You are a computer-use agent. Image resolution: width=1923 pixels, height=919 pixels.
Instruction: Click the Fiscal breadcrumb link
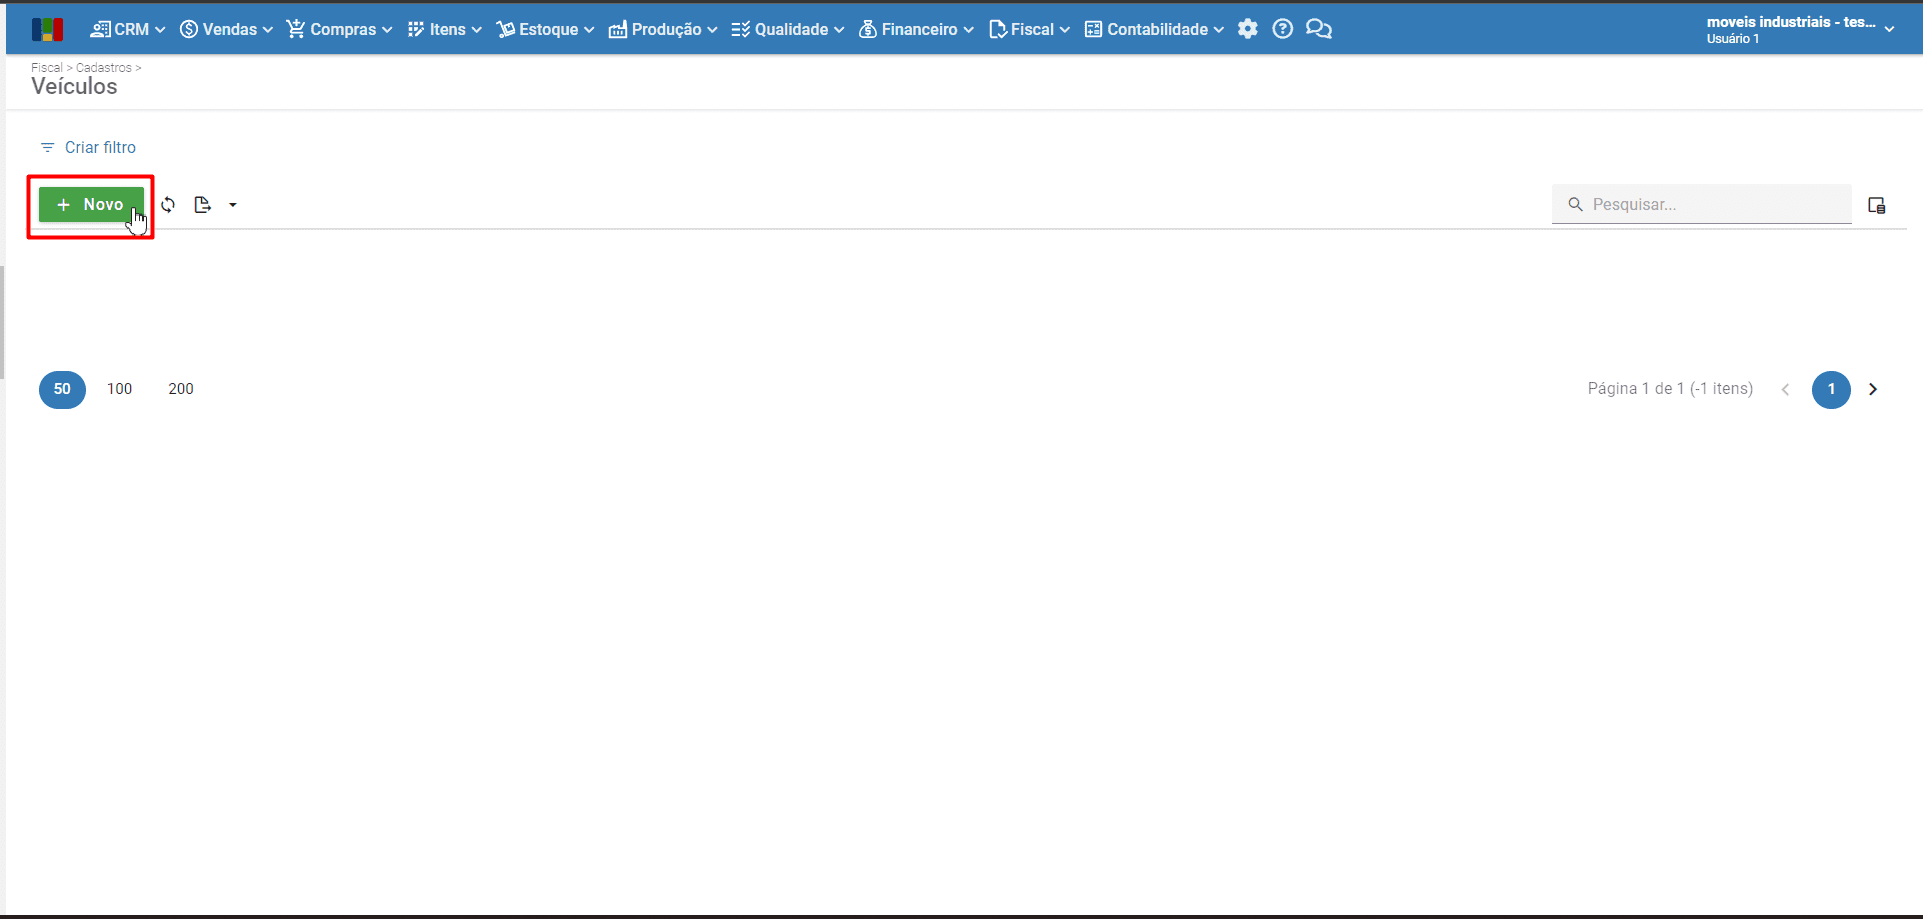click(x=47, y=68)
